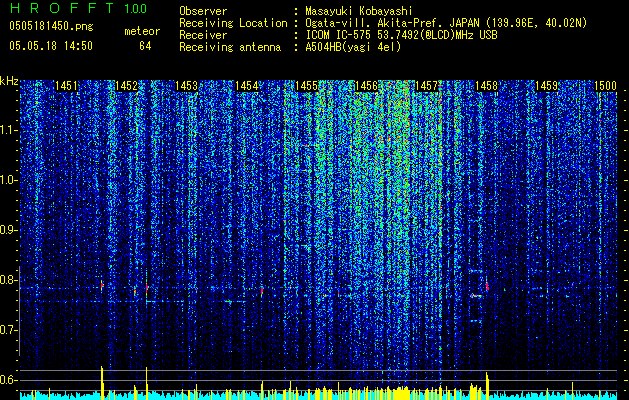Click the kHz axis unit label

(9, 81)
